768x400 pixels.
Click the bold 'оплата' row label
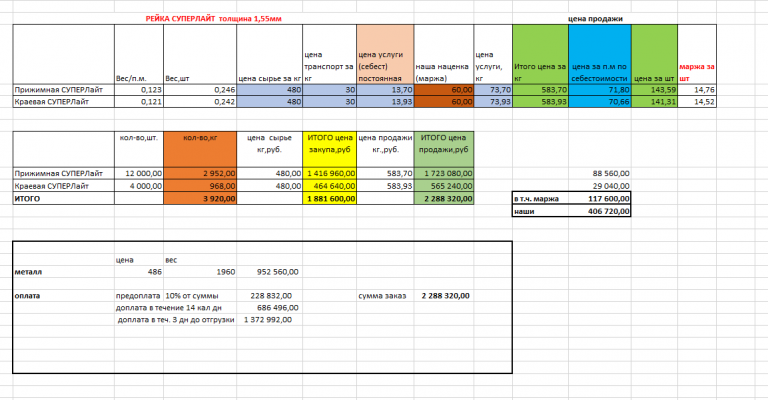(x=27, y=296)
